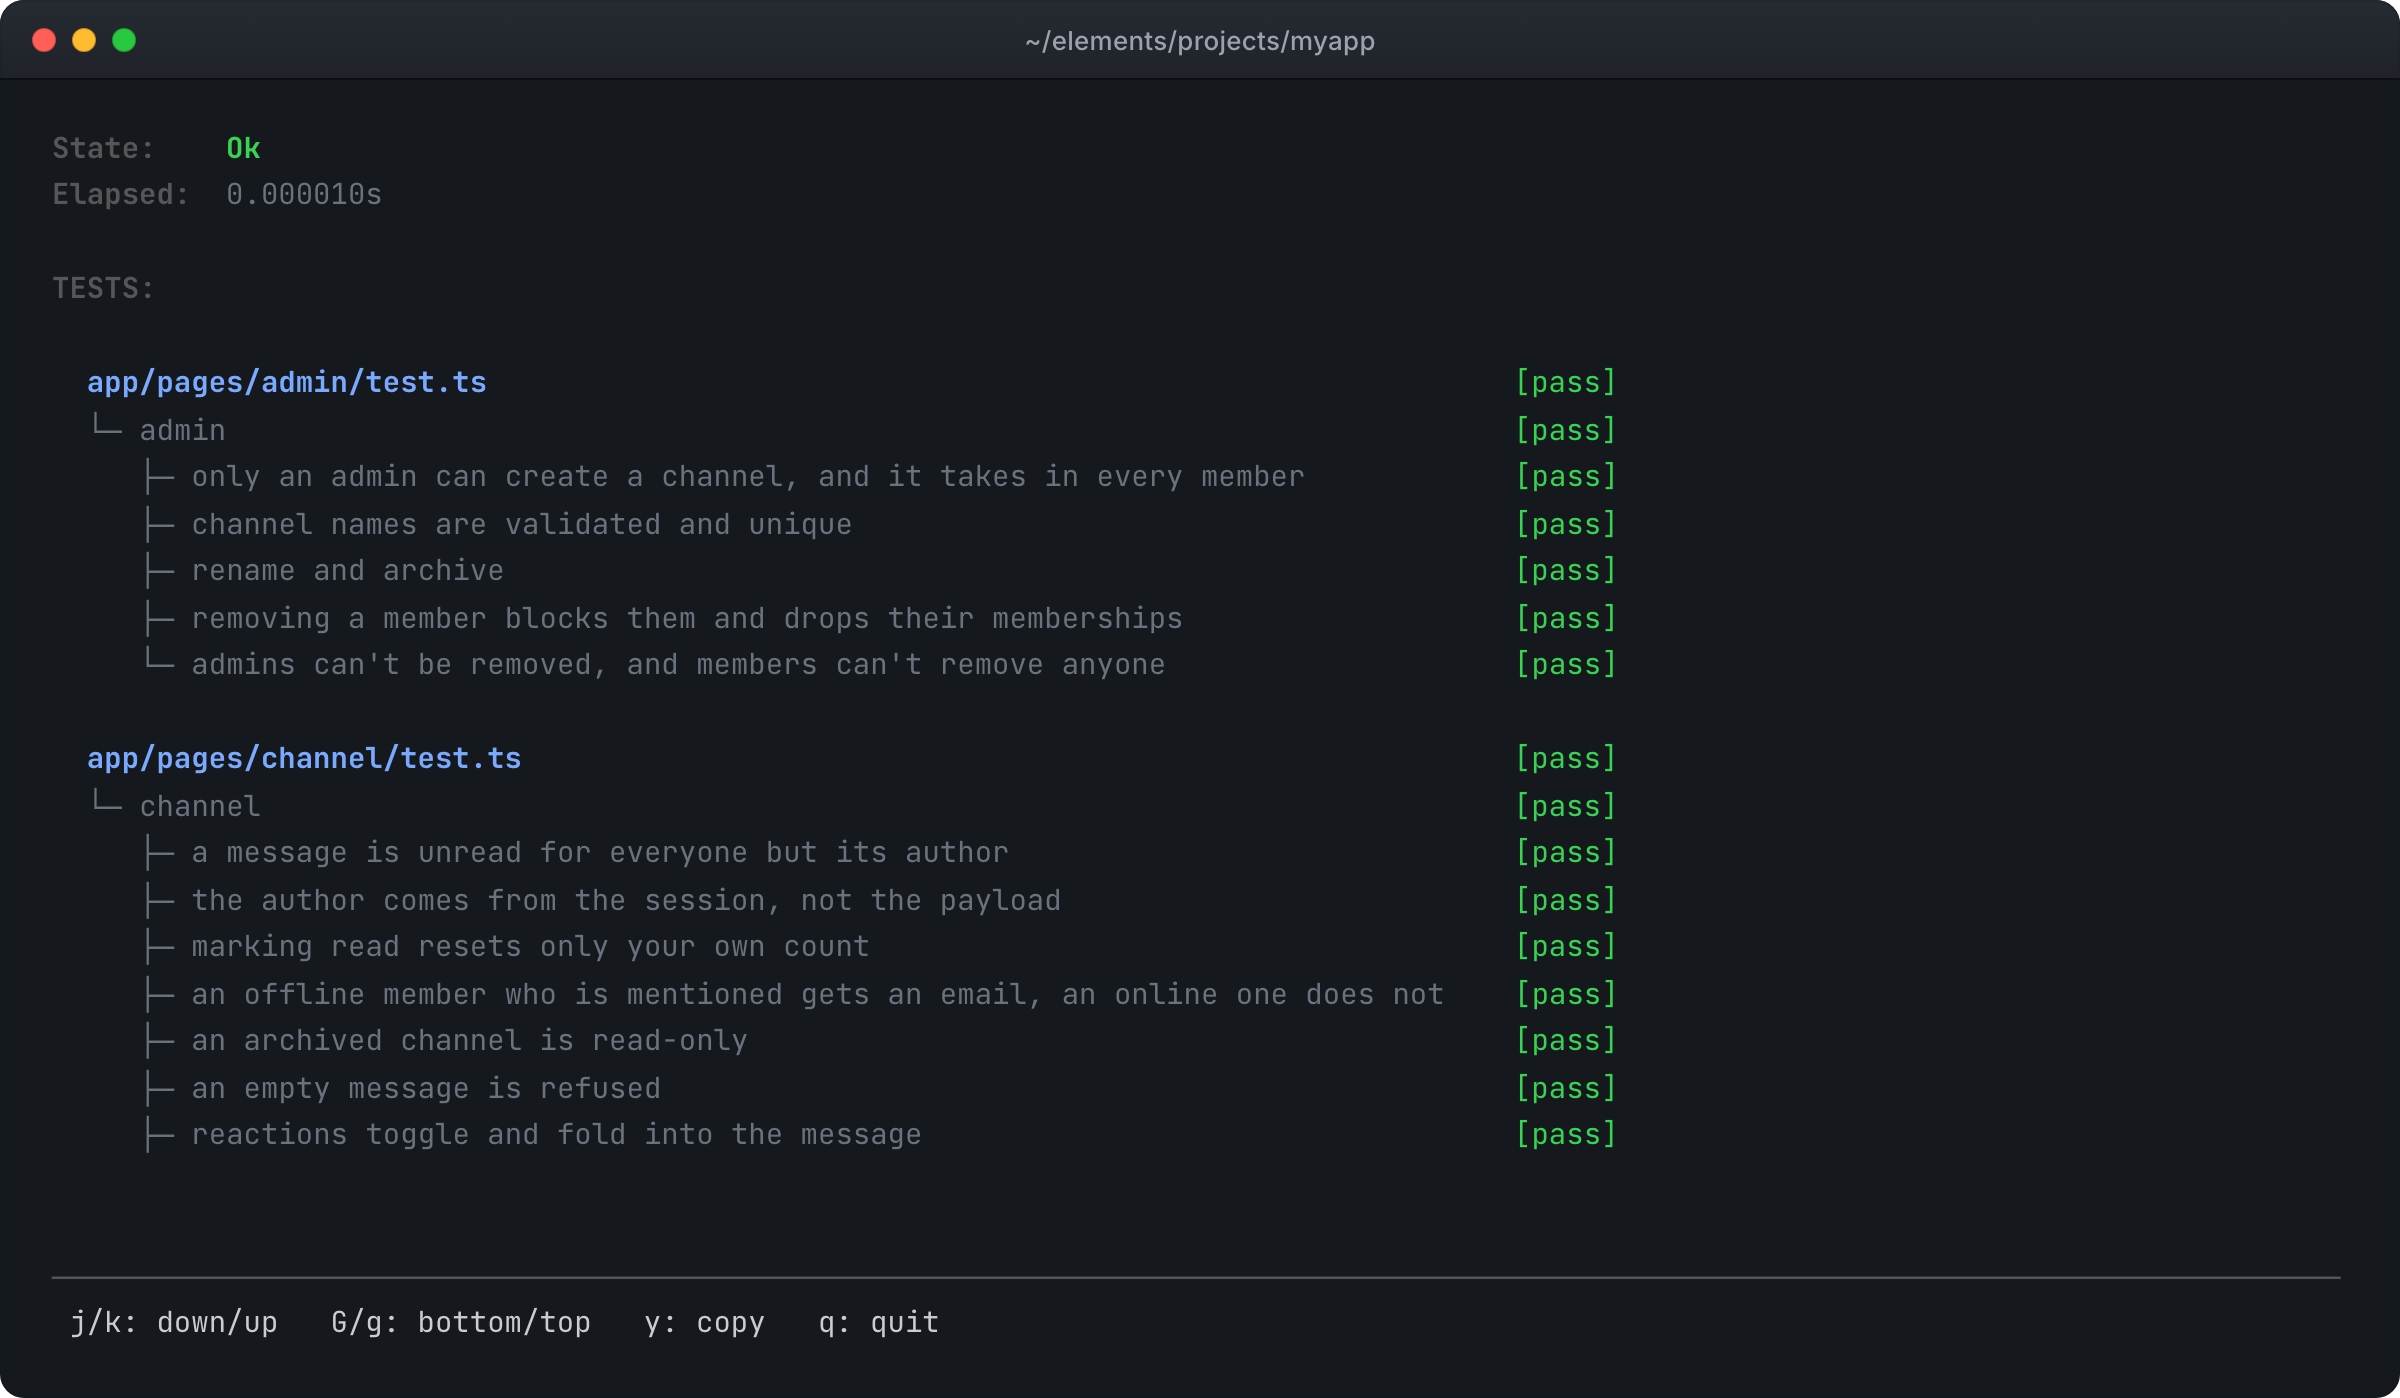Click the j/k: down/up shortcut hint
The image size is (2400, 1398).
click(x=174, y=1322)
